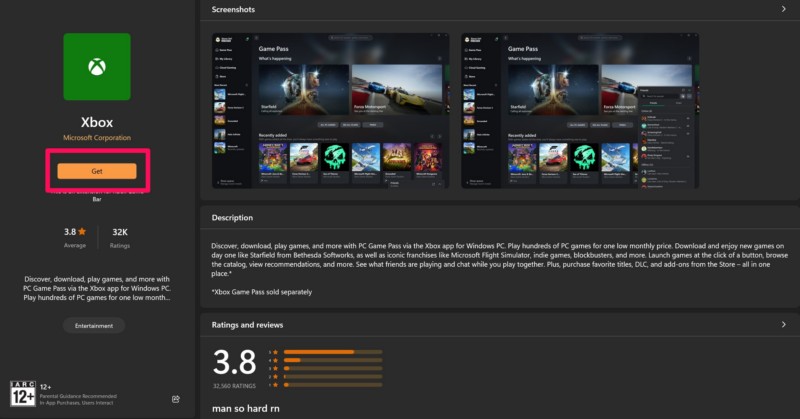Expand Ratings and reviews with its chevron
The width and height of the screenshot is (800, 419).
tap(782, 325)
